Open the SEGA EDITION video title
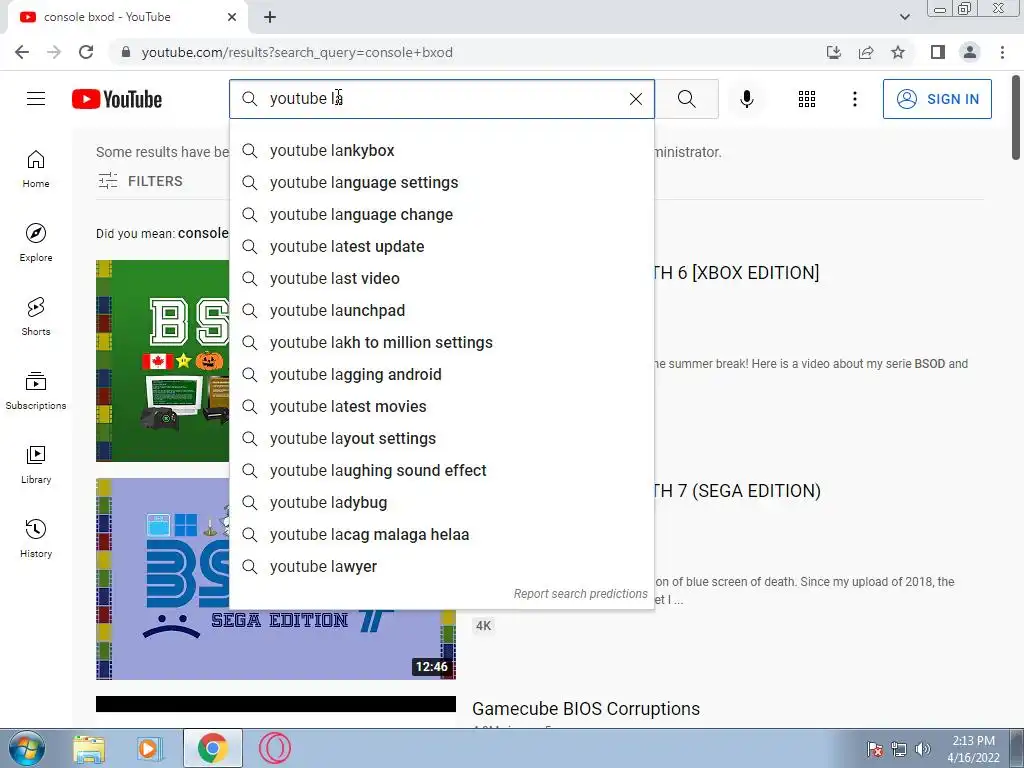 coord(738,490)
